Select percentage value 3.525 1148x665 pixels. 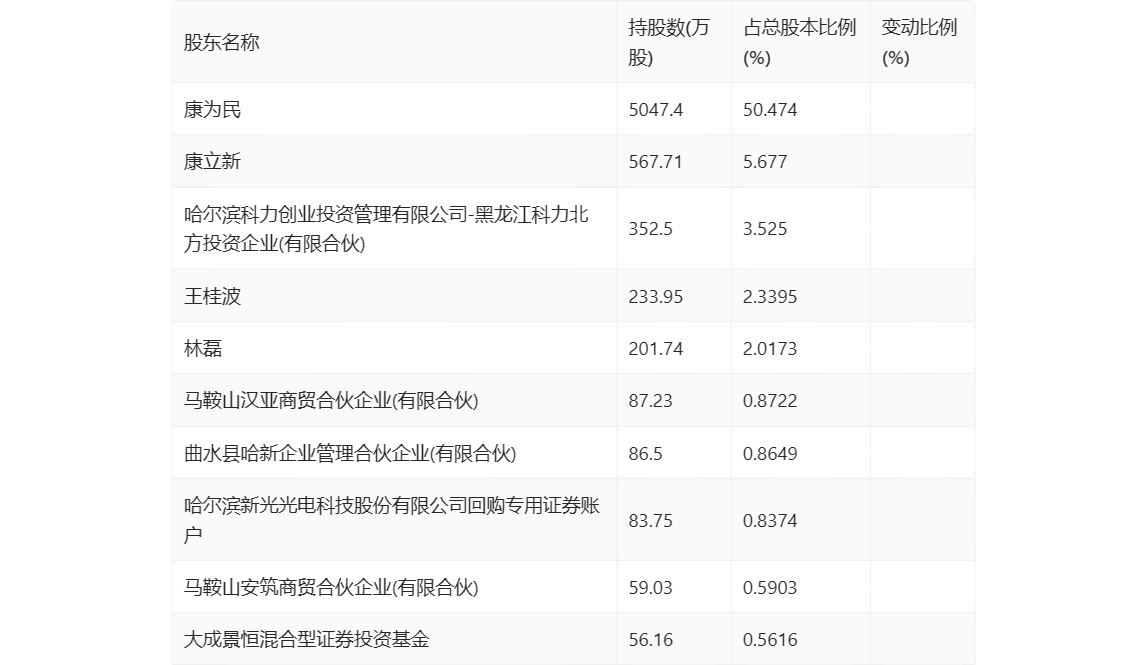764,229
